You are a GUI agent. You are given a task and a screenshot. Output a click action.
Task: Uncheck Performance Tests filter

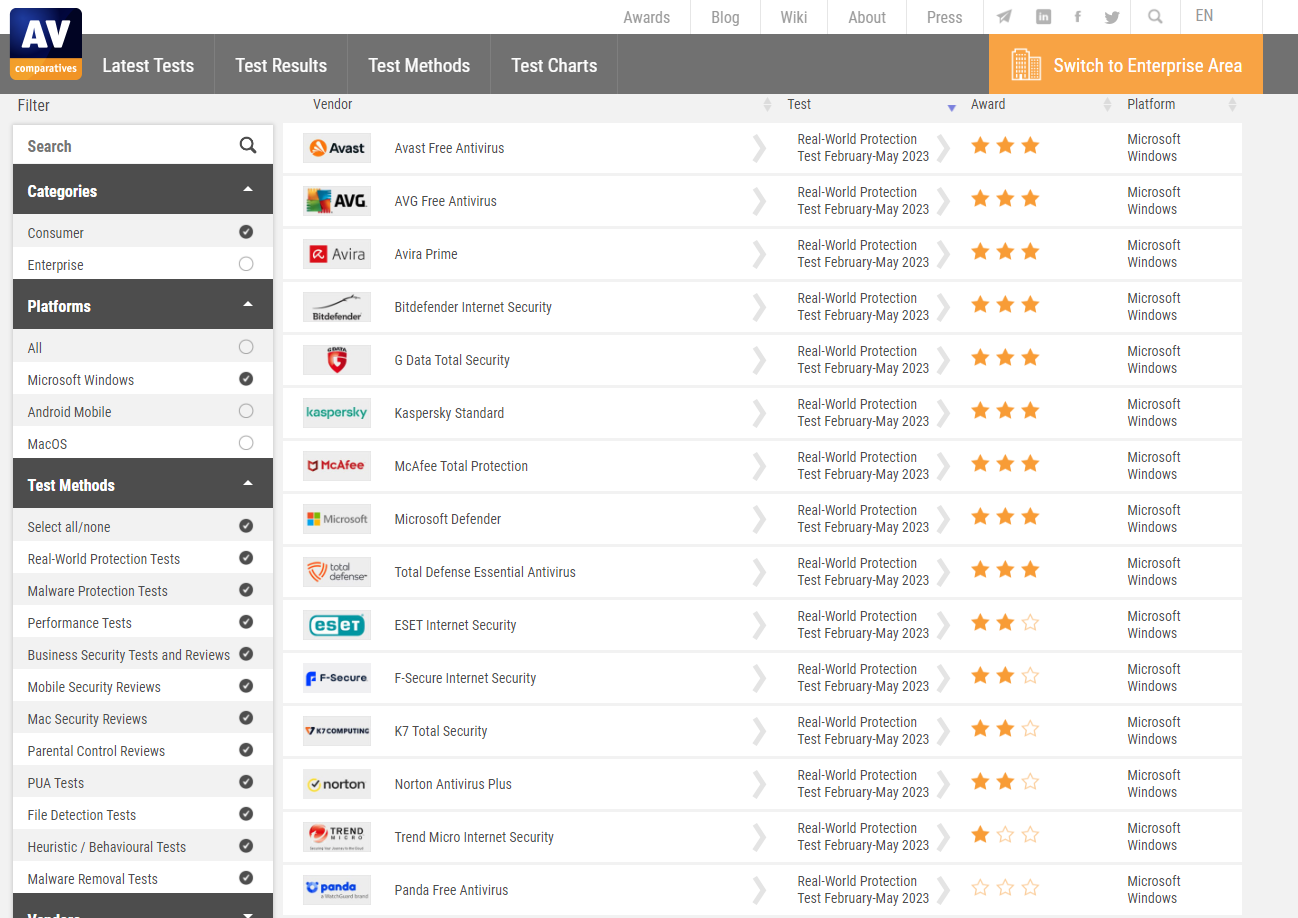(x=246, y=622)
